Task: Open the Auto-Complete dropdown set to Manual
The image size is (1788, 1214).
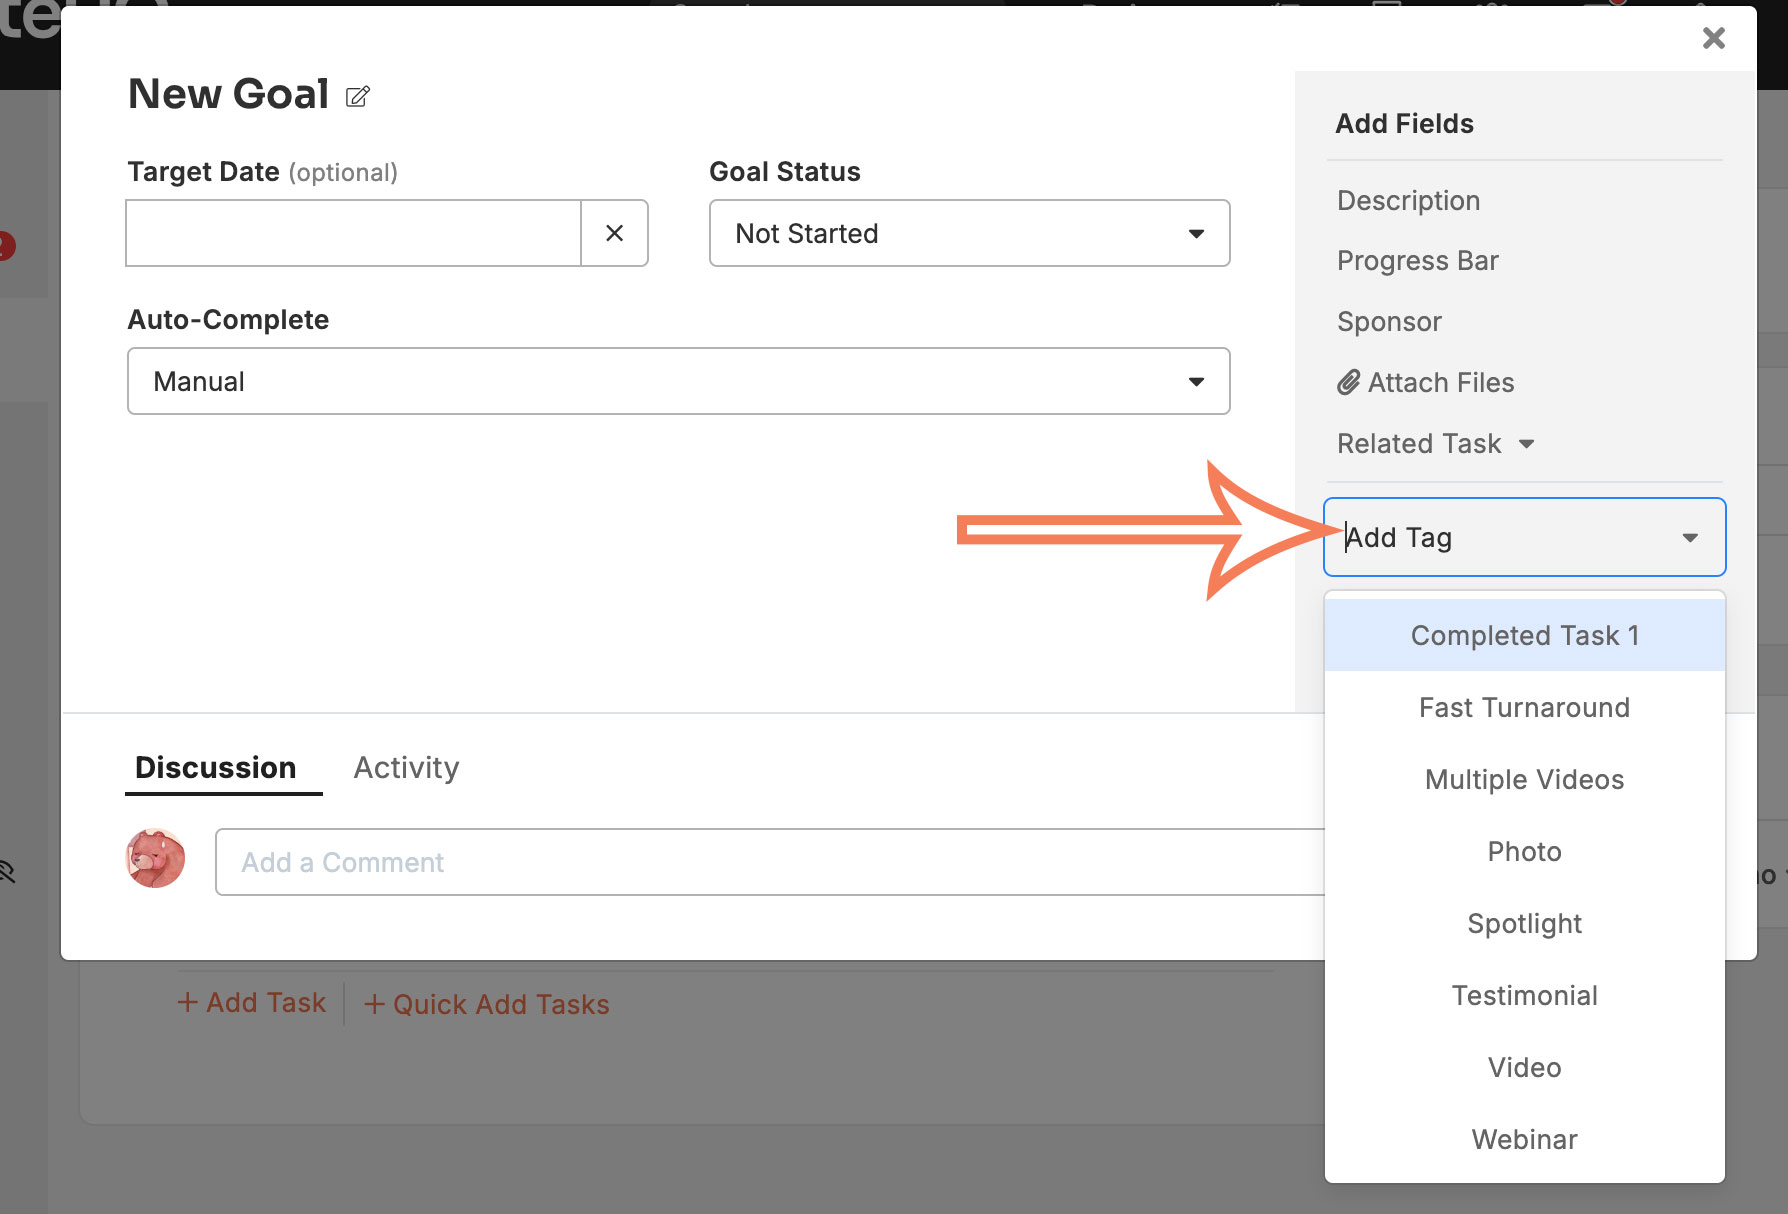Action: 678,381
